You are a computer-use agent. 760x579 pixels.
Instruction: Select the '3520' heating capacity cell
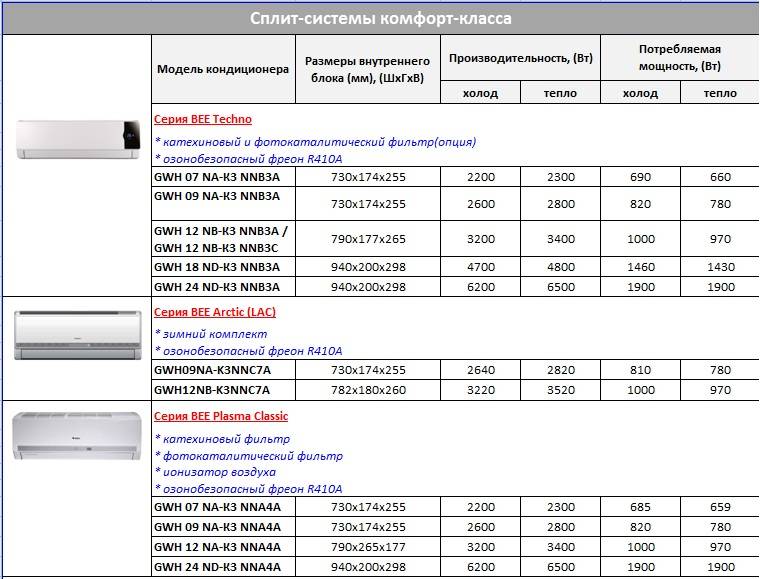point(560,390)
